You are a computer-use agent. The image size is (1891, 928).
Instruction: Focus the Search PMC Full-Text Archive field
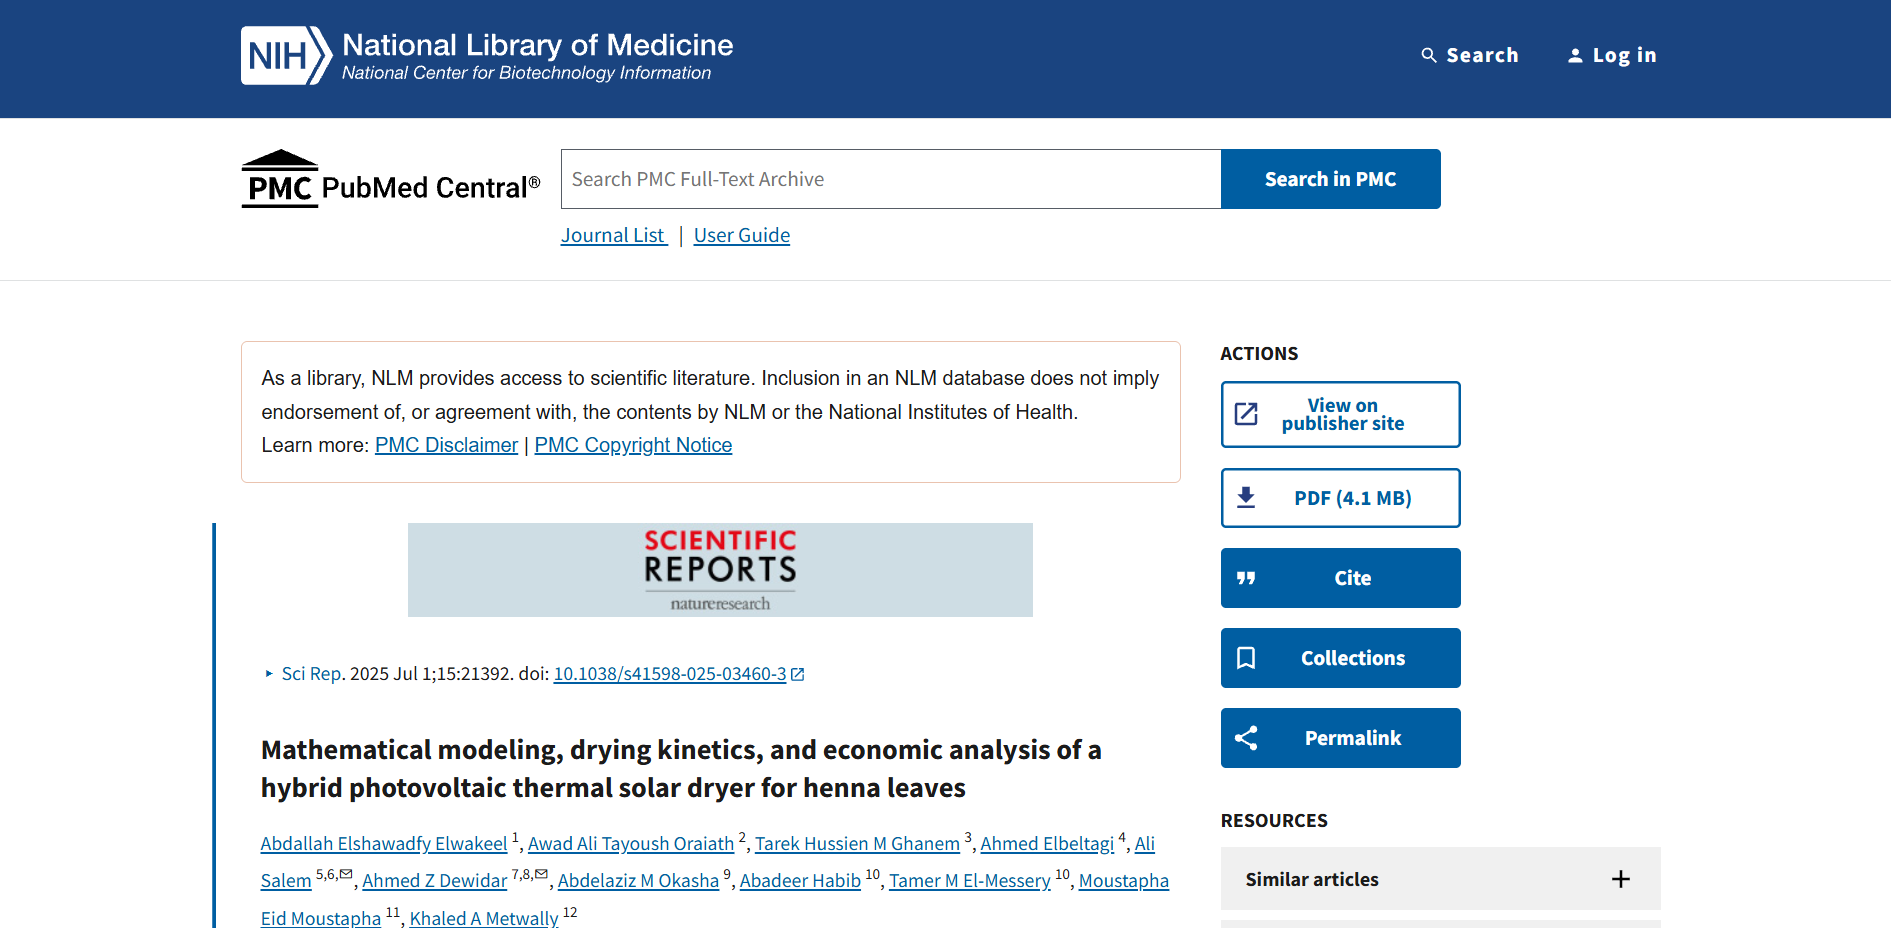[x=891, y=179]
